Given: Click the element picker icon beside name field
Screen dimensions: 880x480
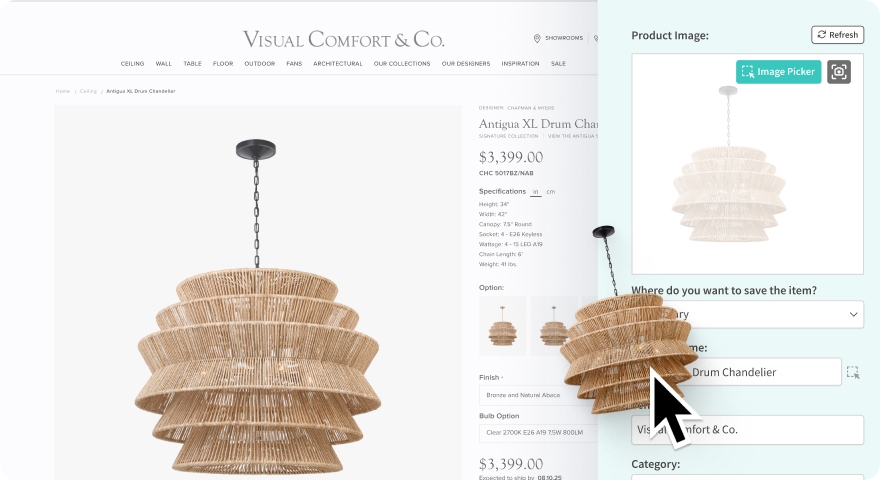Looking at the screenshot, I should [853, 372].
